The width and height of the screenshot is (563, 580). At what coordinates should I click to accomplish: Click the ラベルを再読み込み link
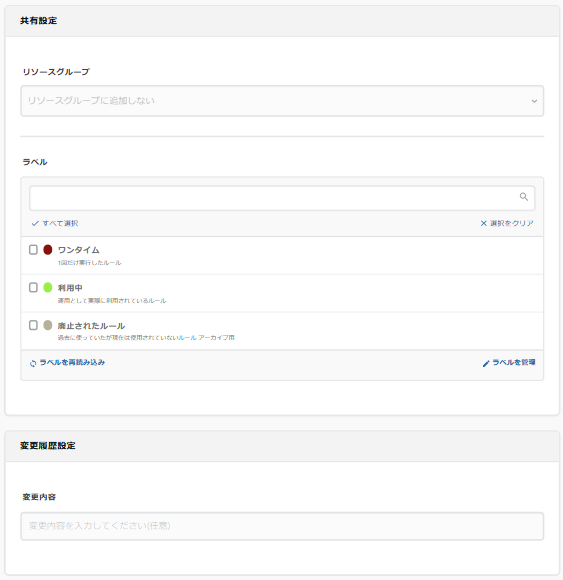tap(72, 362)
